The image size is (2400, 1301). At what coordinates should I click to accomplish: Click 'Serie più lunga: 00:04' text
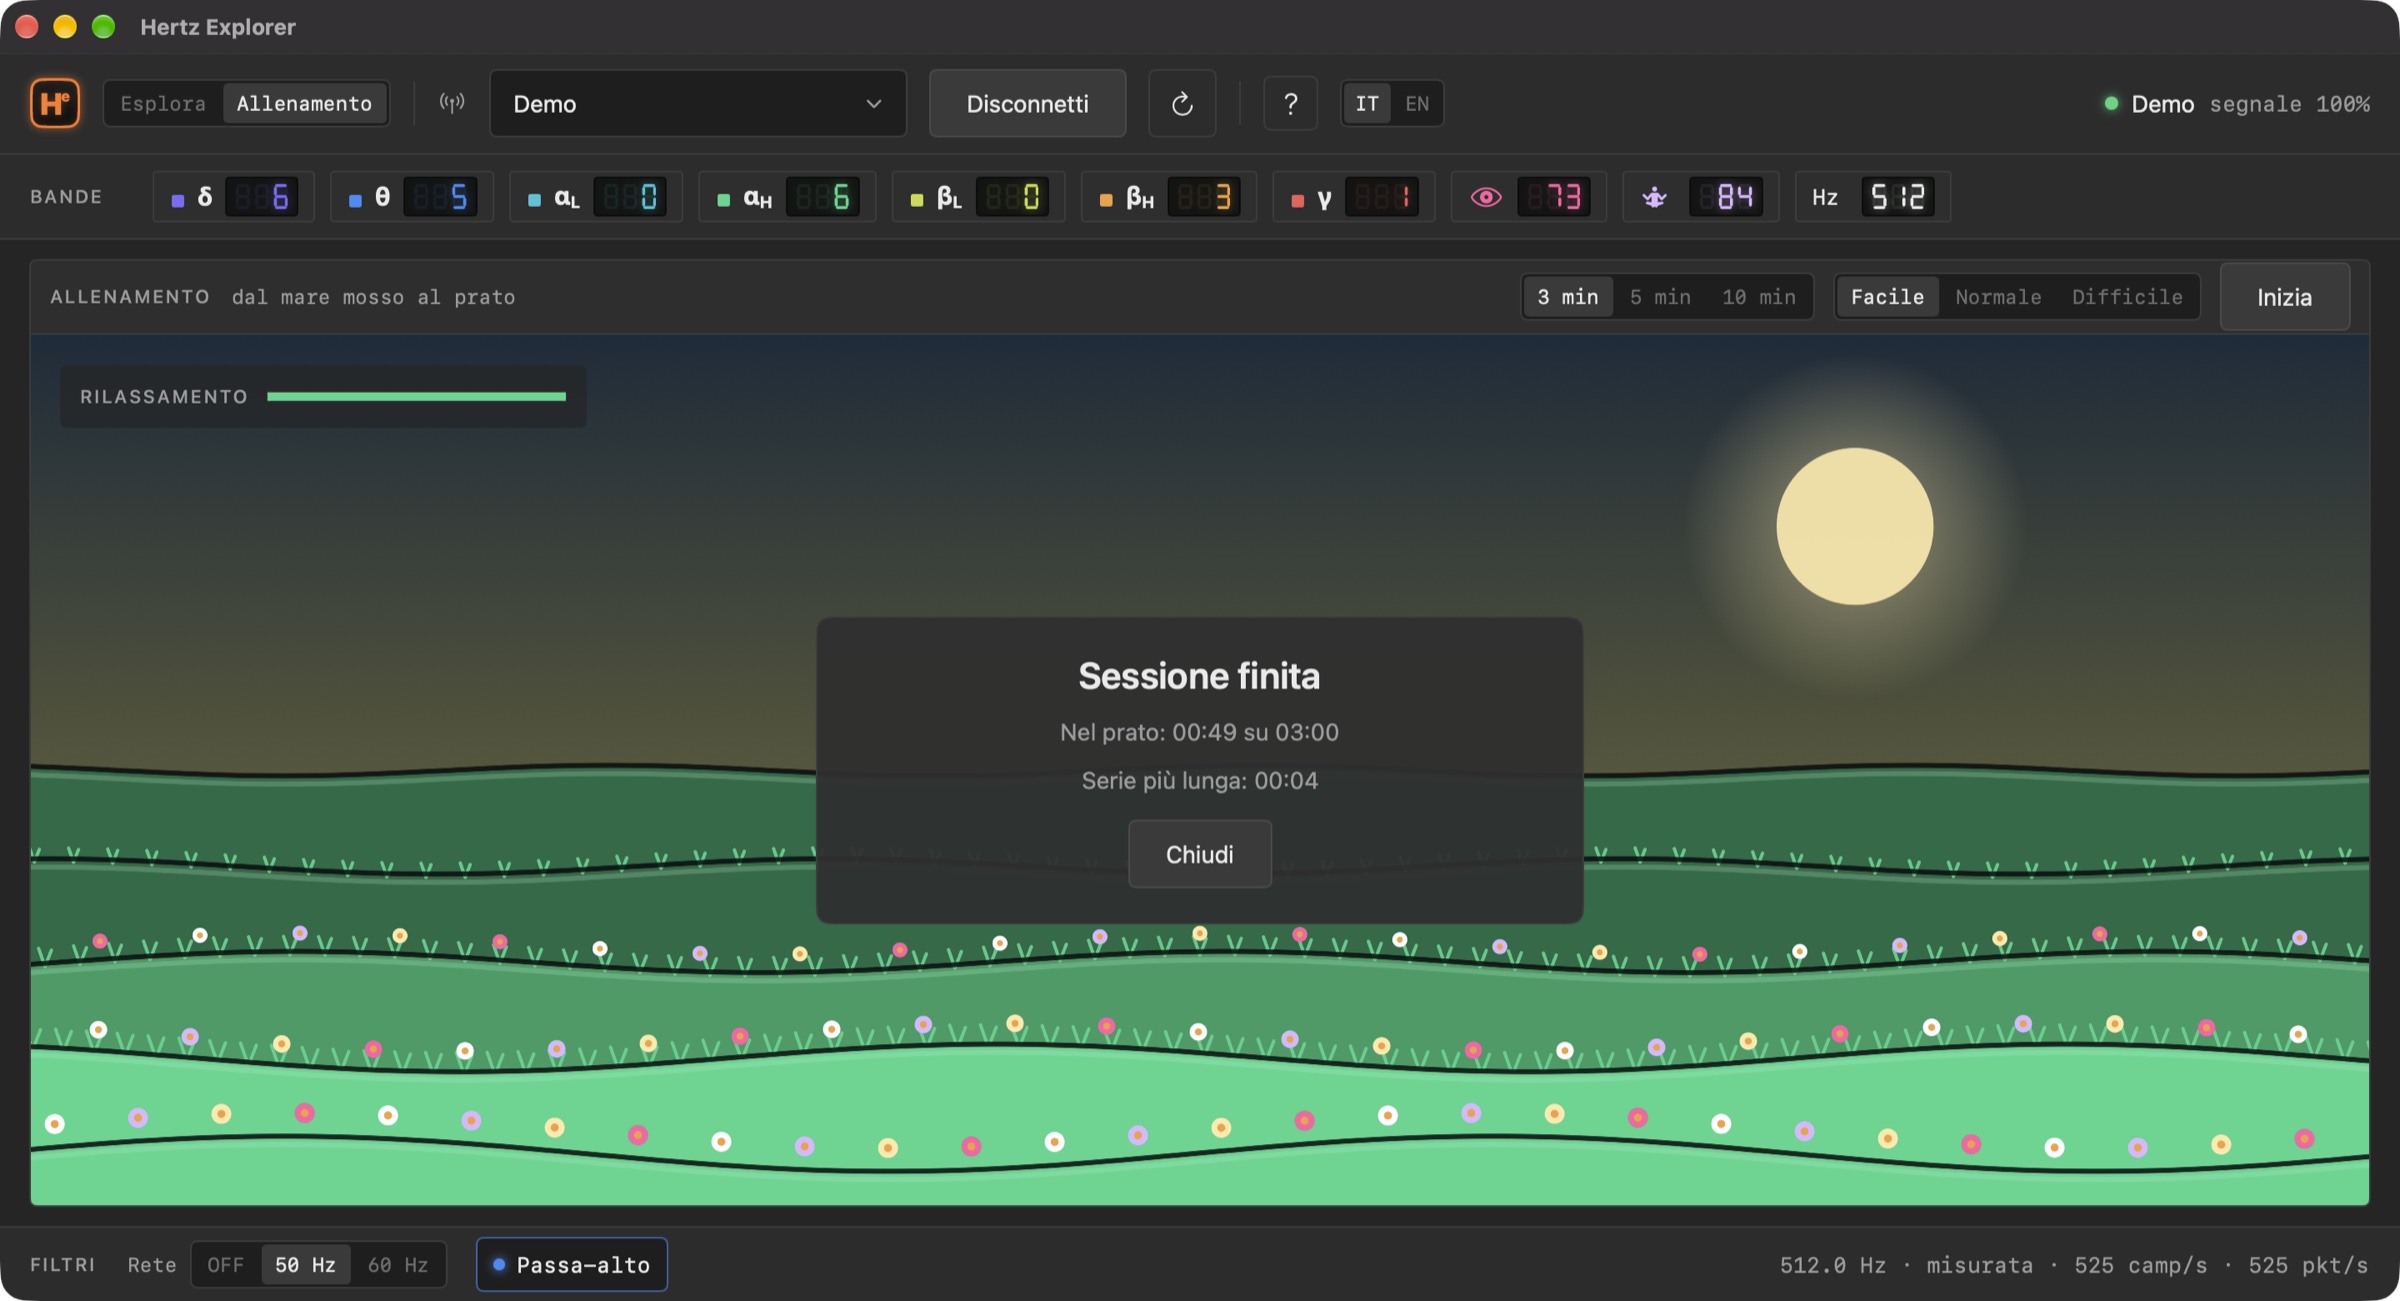pyautogui.click(x=1199, y=780)
